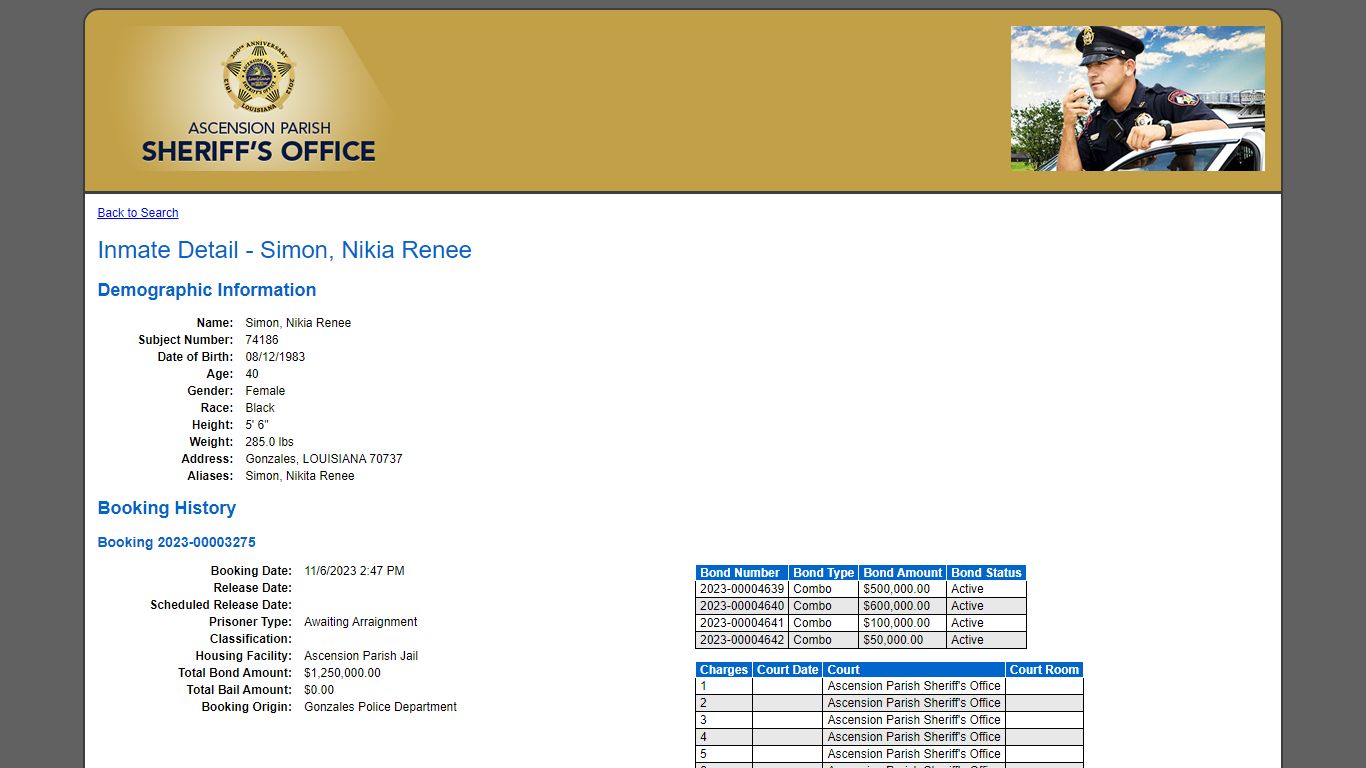Click the Bond Amount column header
Screen dimensions: 1366x768
click(x=903, y=573)
